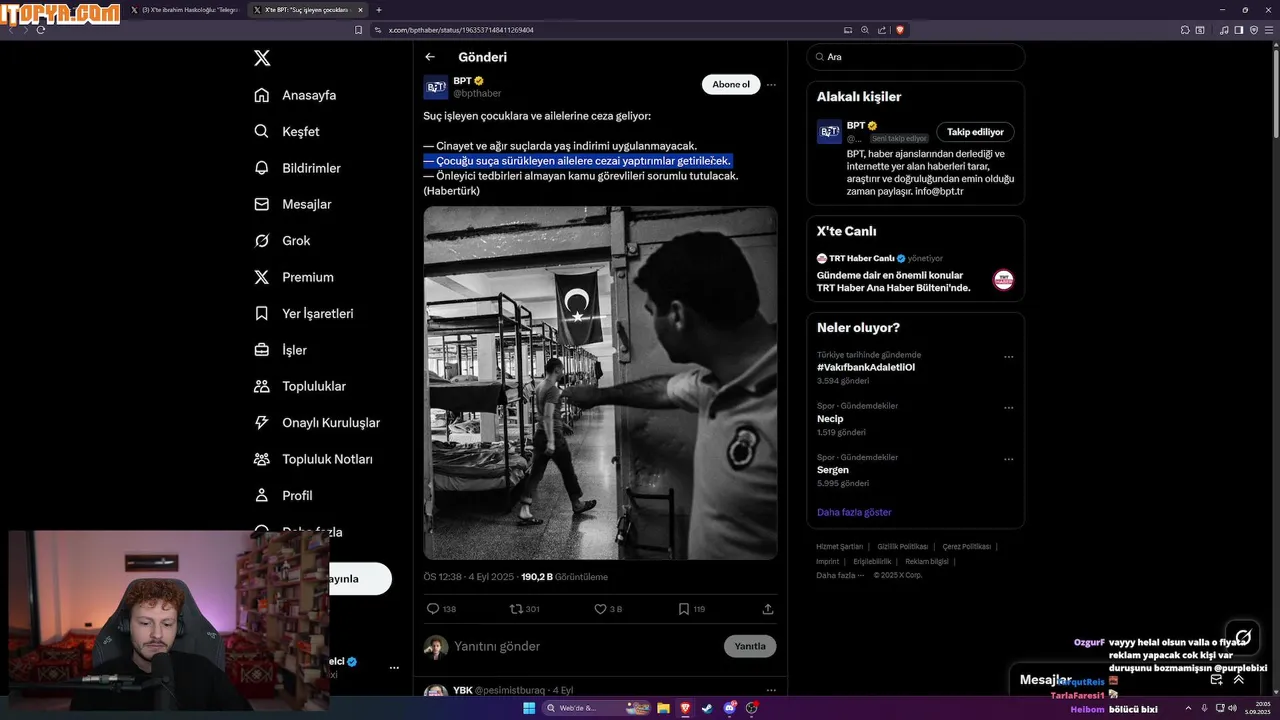
Task: Open Bildirimler bell notifications
Action: [262, 168]
